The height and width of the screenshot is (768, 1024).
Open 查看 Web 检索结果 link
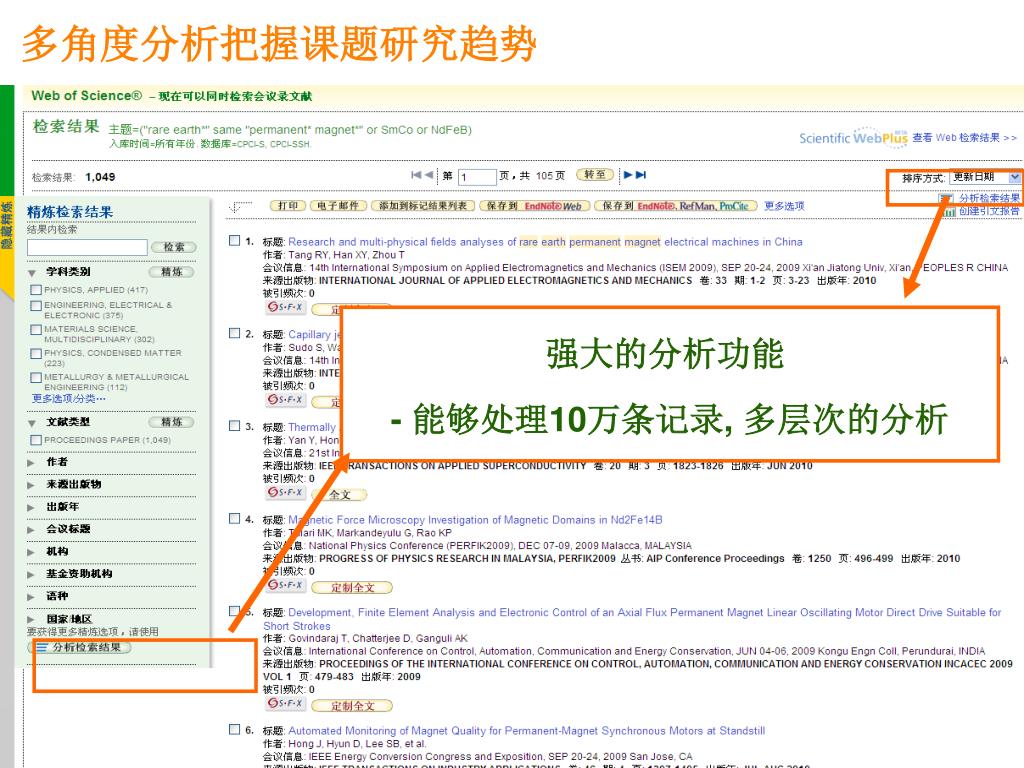(964, 137)
